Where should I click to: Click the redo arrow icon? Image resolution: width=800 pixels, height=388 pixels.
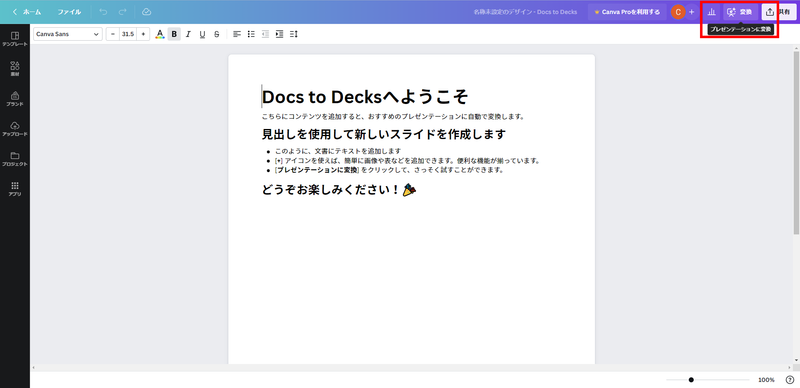122,11
